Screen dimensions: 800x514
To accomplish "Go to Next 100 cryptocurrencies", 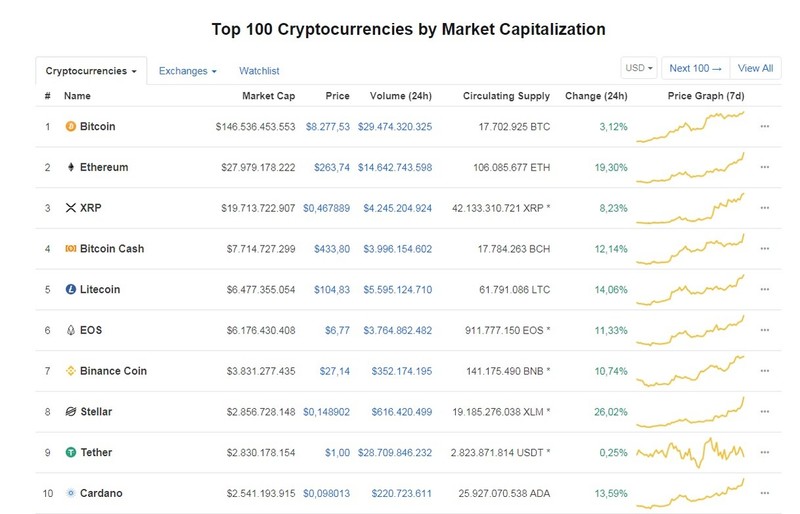I will click(695, 68).
